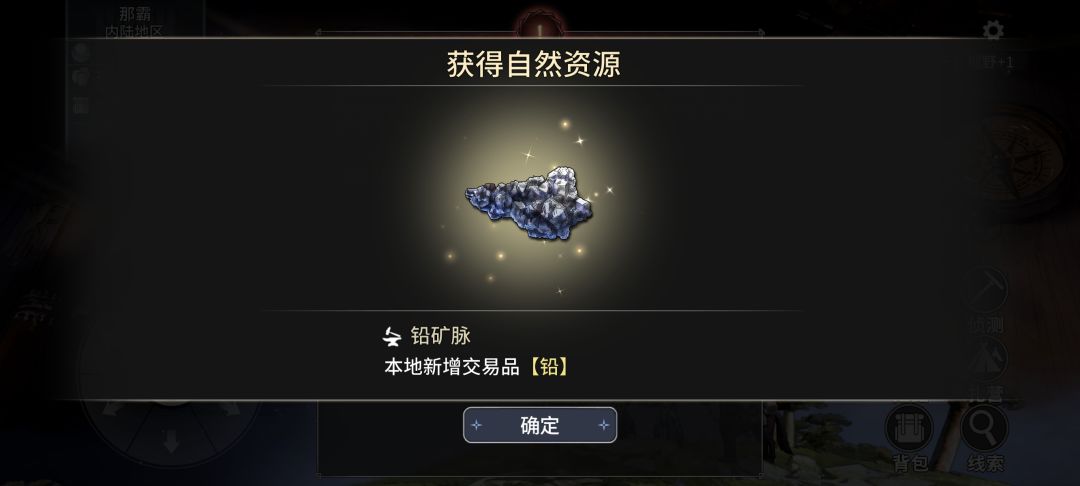Screen dimensions: 1080x486
Task: Tap the left-down arrow on direction wheel
Action: click(x=112, y=409)
